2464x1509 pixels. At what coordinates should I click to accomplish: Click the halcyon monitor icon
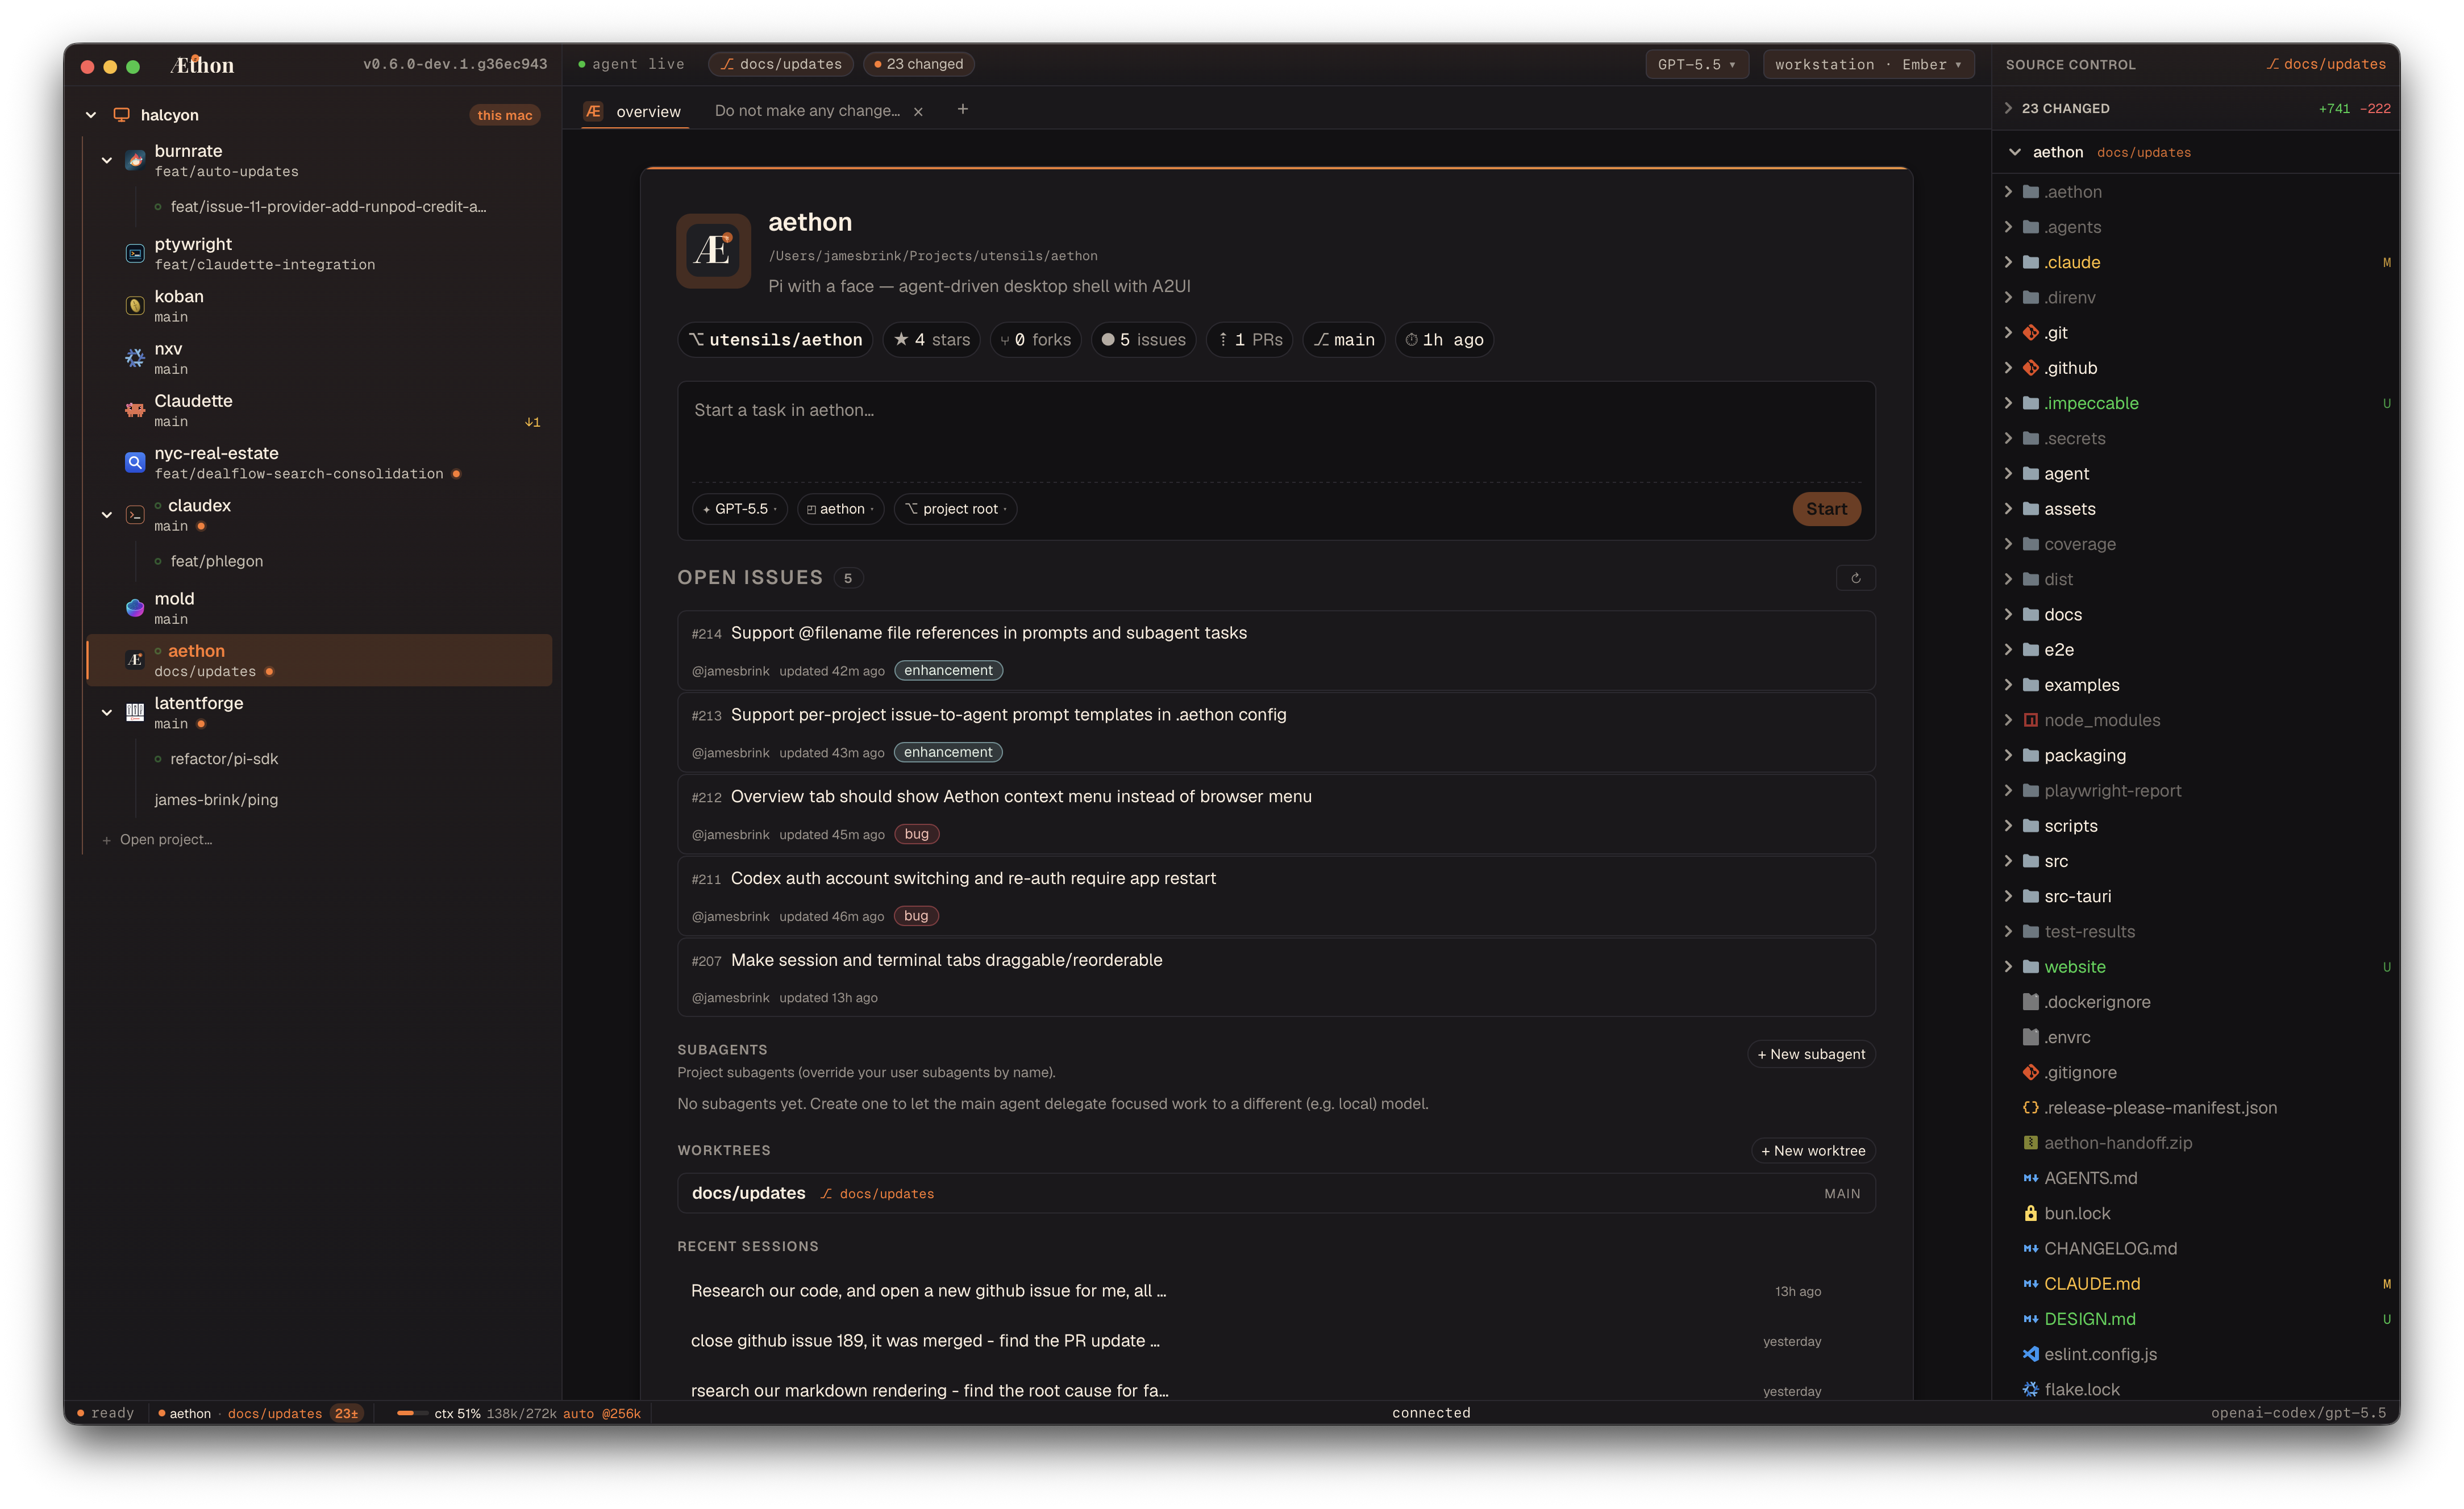[x=121, y=115]
